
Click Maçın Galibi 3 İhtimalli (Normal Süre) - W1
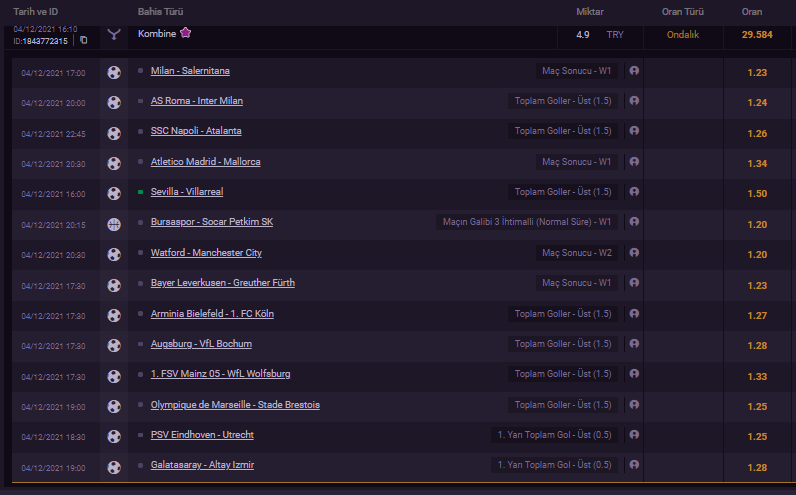click(526, 222)
